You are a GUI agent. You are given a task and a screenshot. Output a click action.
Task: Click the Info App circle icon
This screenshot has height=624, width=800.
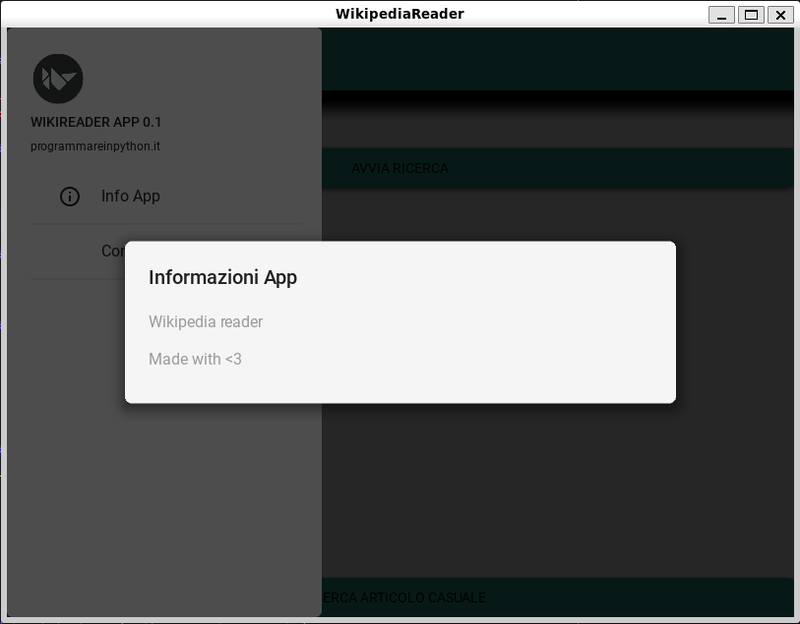point(70,196)
